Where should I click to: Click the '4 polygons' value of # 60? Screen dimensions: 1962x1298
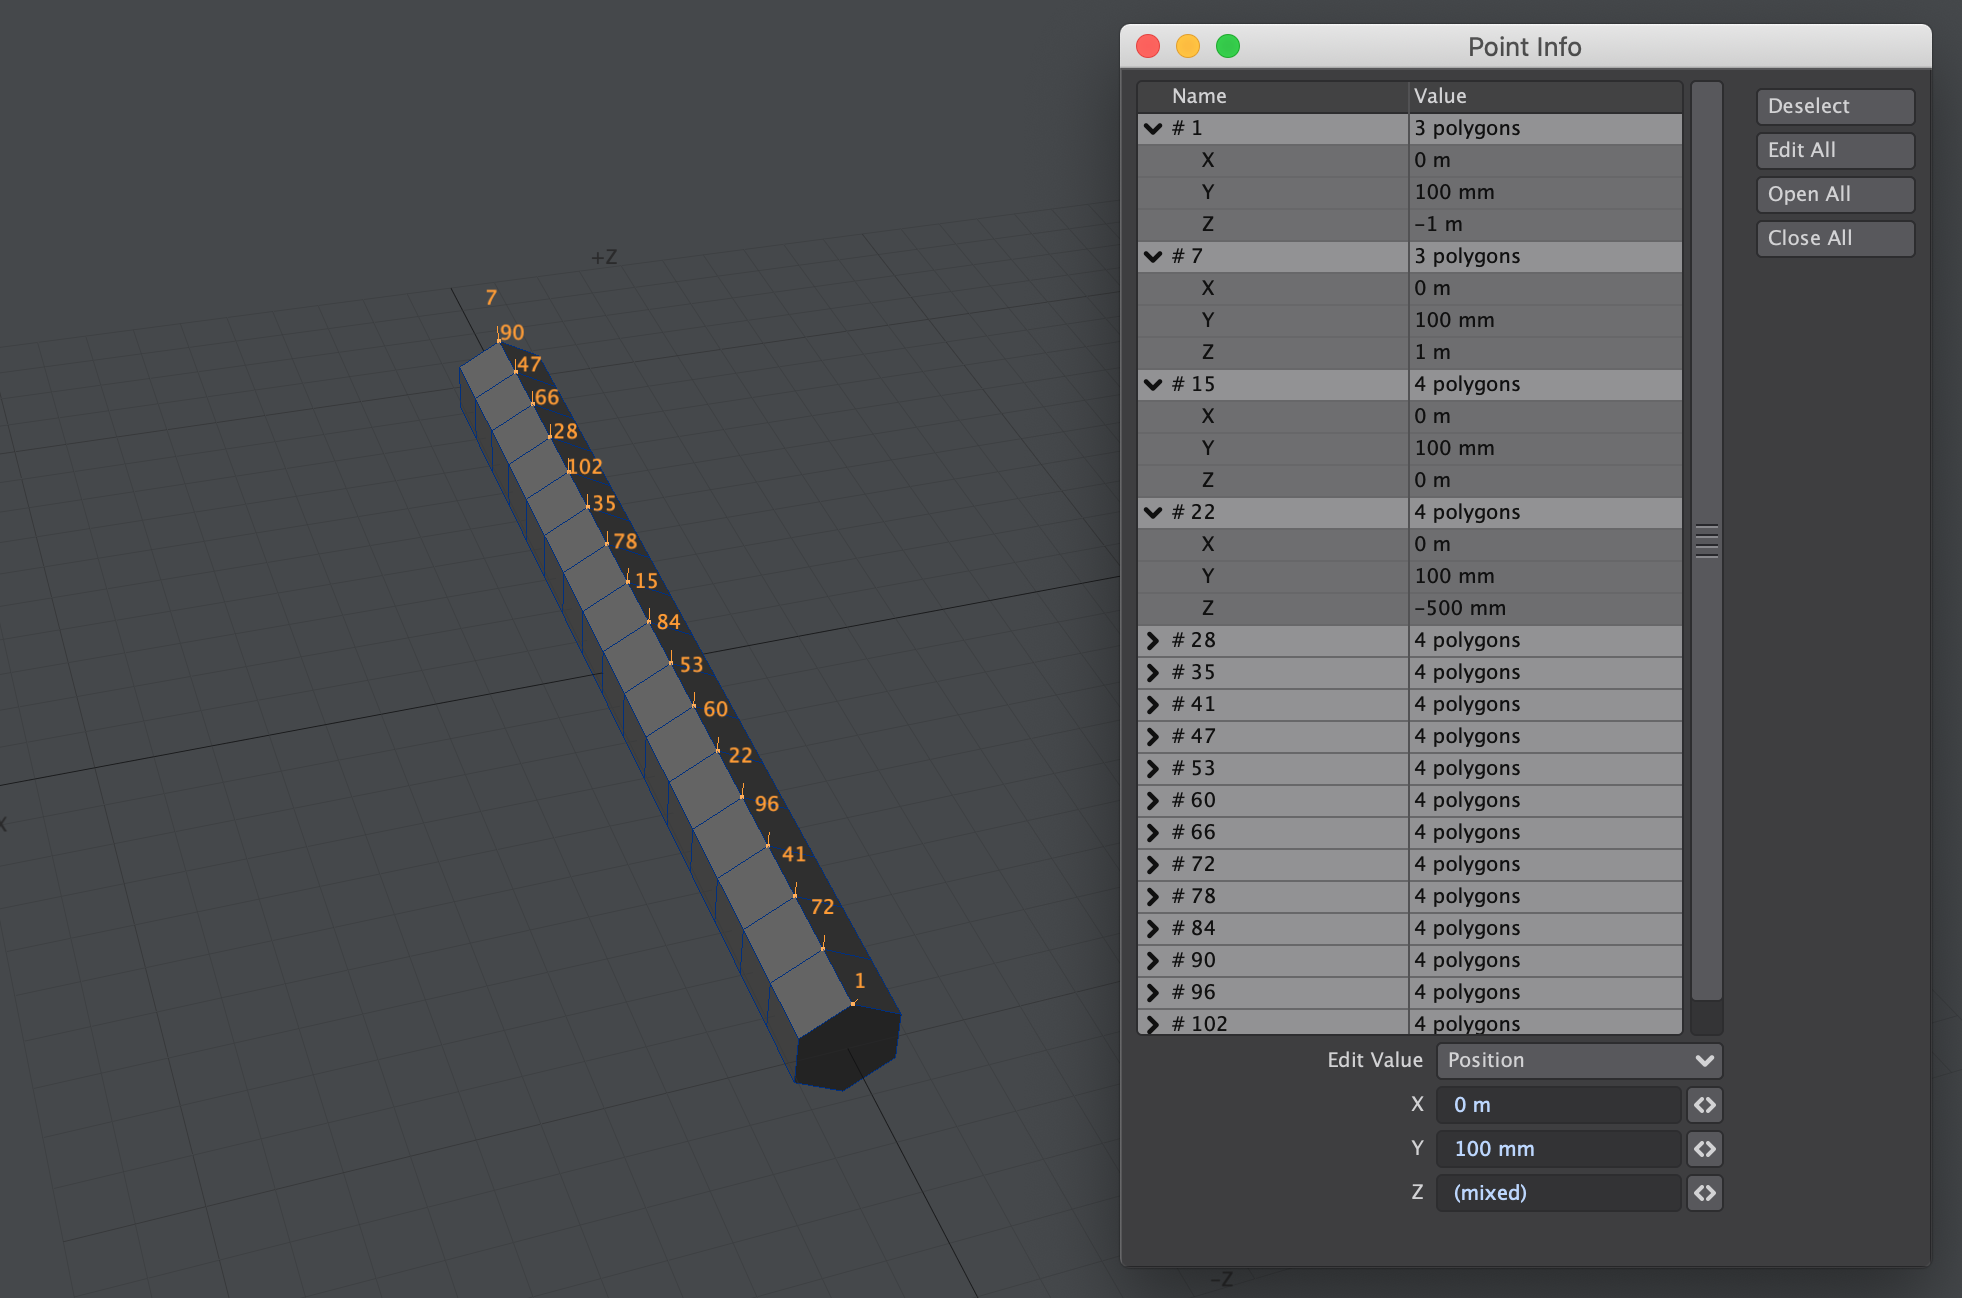coord(1467,800)
